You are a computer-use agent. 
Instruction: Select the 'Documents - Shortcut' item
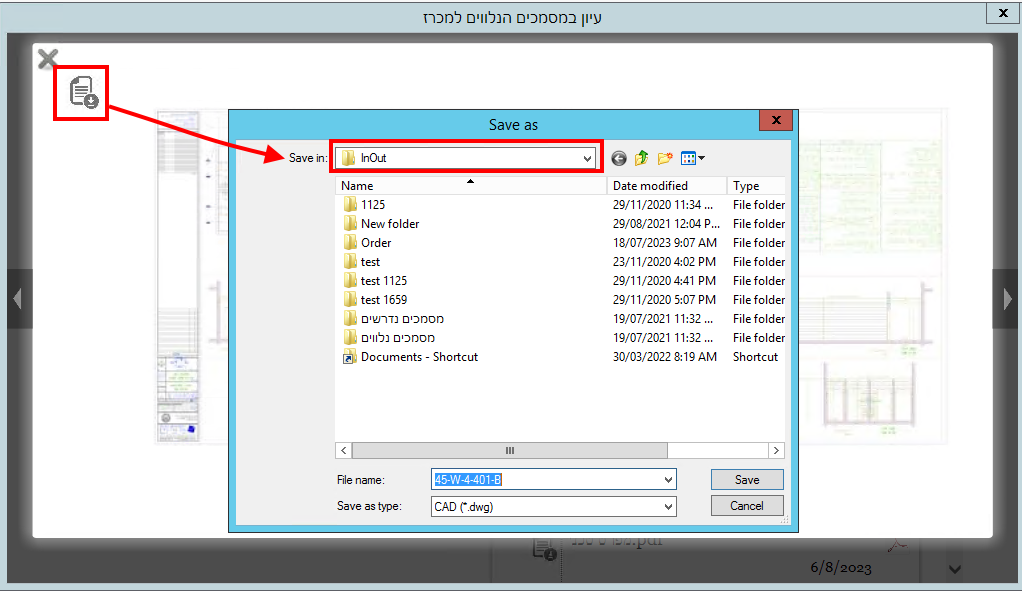(x=419, y=357)
